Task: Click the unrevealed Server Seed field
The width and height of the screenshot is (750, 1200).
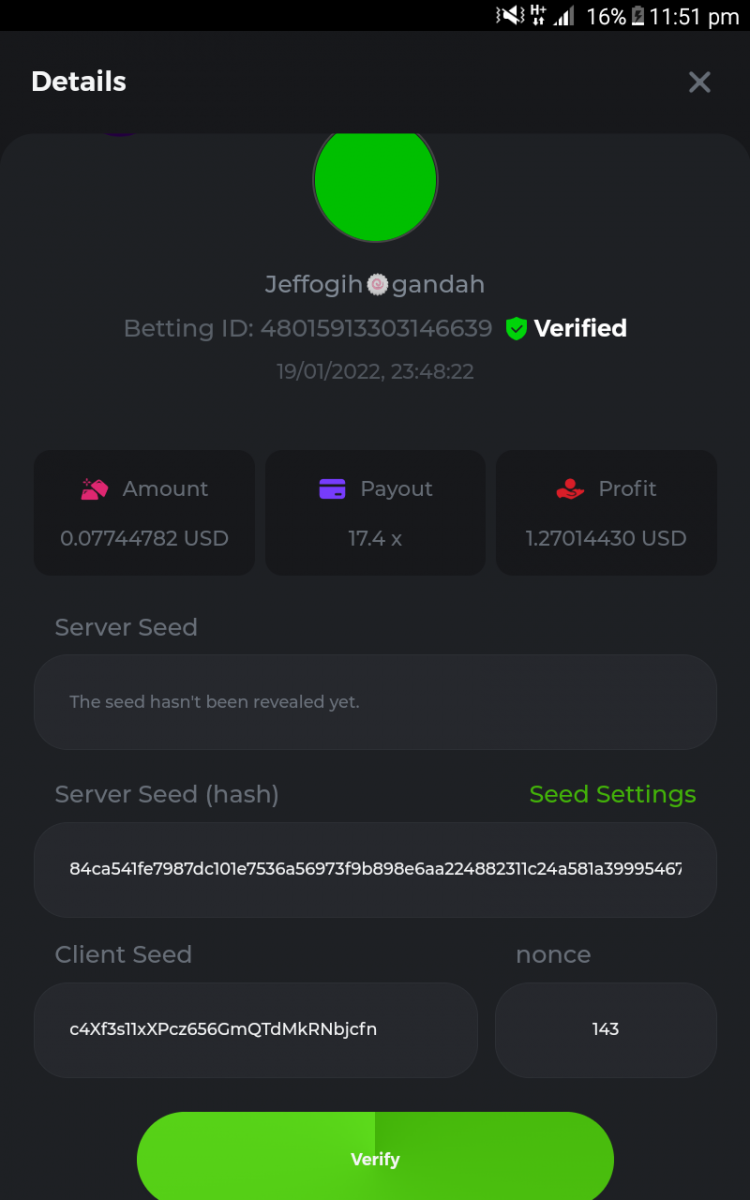Action: [x=375, y=702]
